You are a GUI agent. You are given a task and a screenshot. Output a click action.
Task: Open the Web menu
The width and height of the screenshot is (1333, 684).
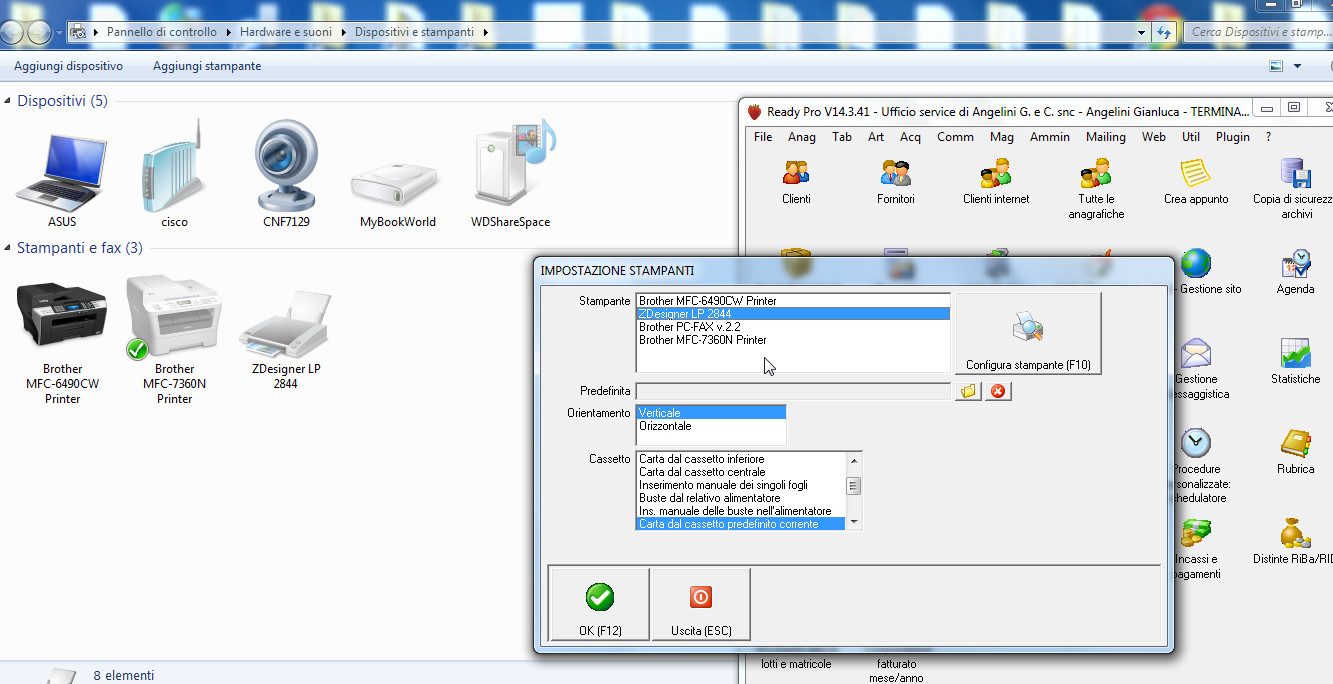click(x=1153, y=137)
